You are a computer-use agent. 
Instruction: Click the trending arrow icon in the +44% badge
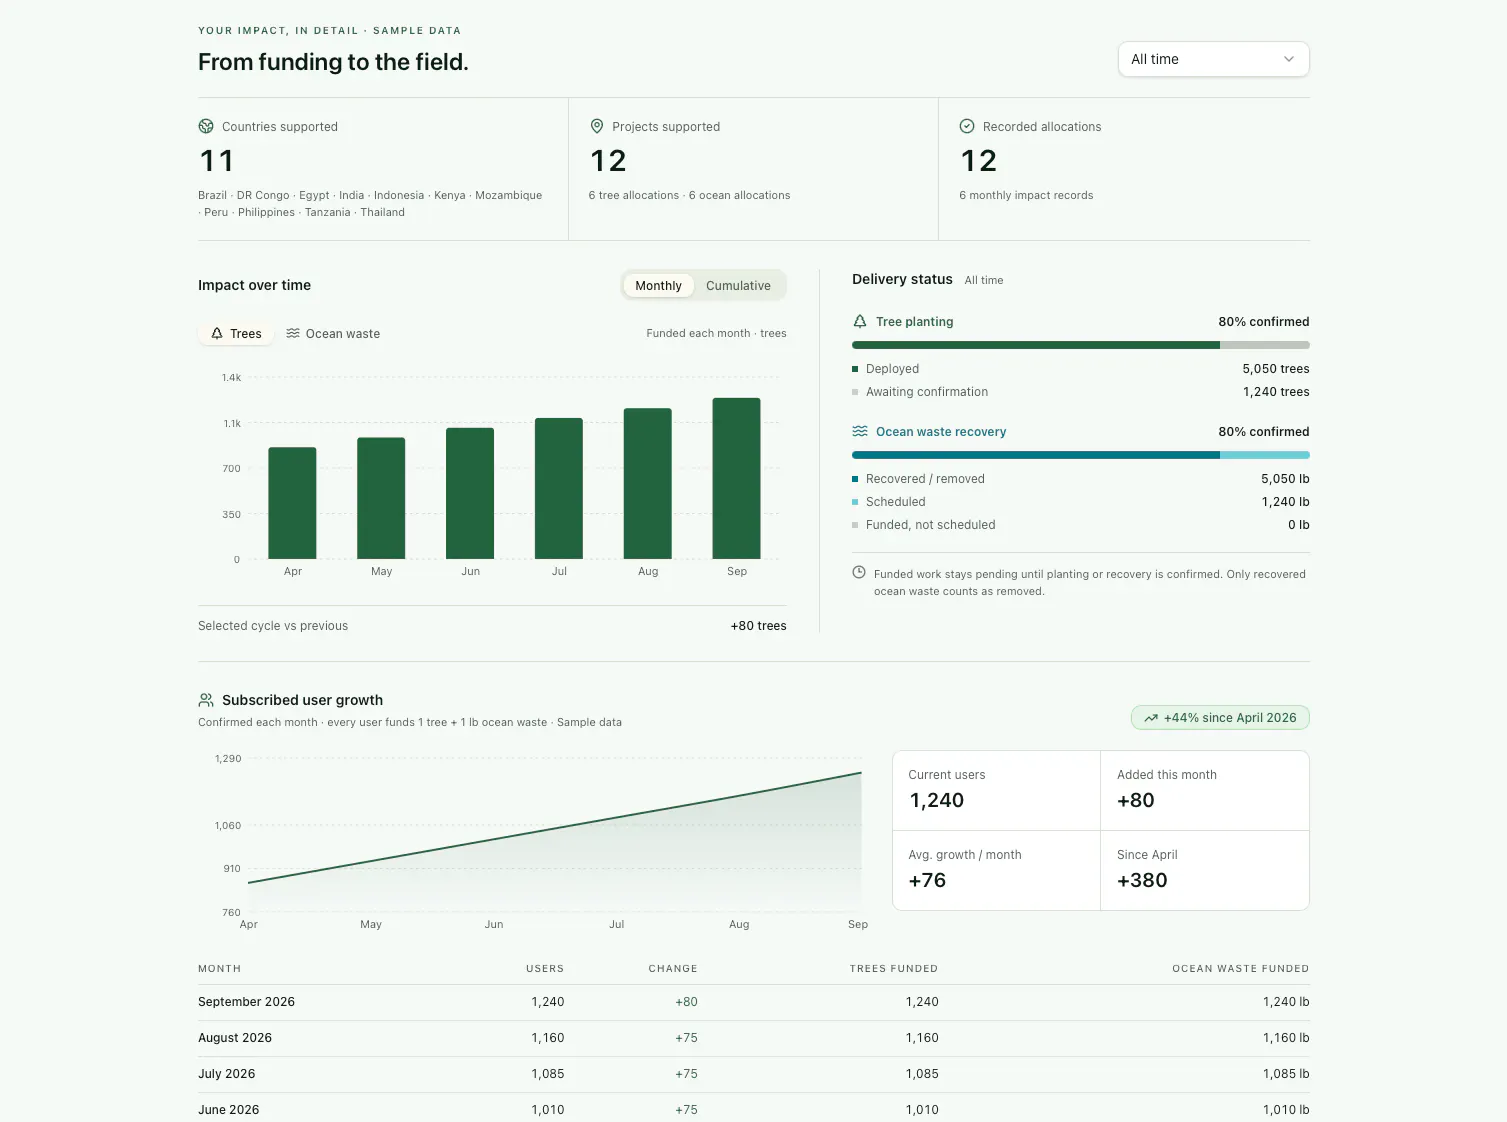[1151, 718]
